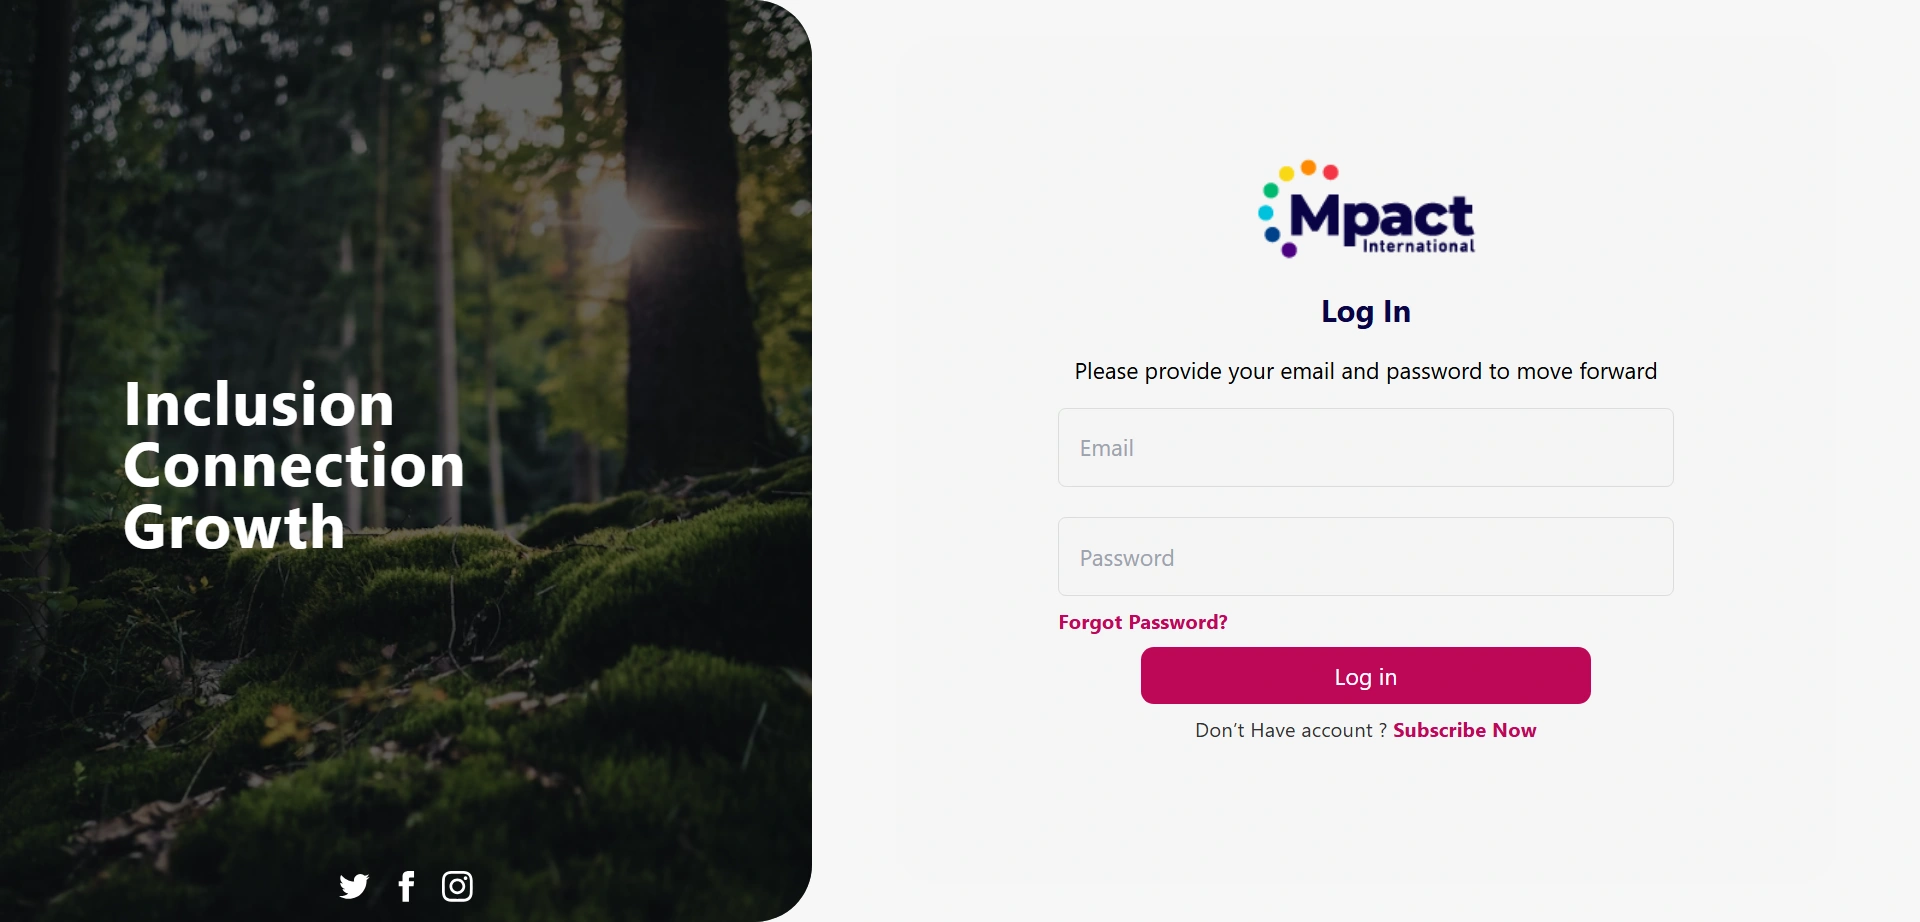Follow the Subscribe Now link
This screenshot has height=922, width=1920.
pos(1465,730)
